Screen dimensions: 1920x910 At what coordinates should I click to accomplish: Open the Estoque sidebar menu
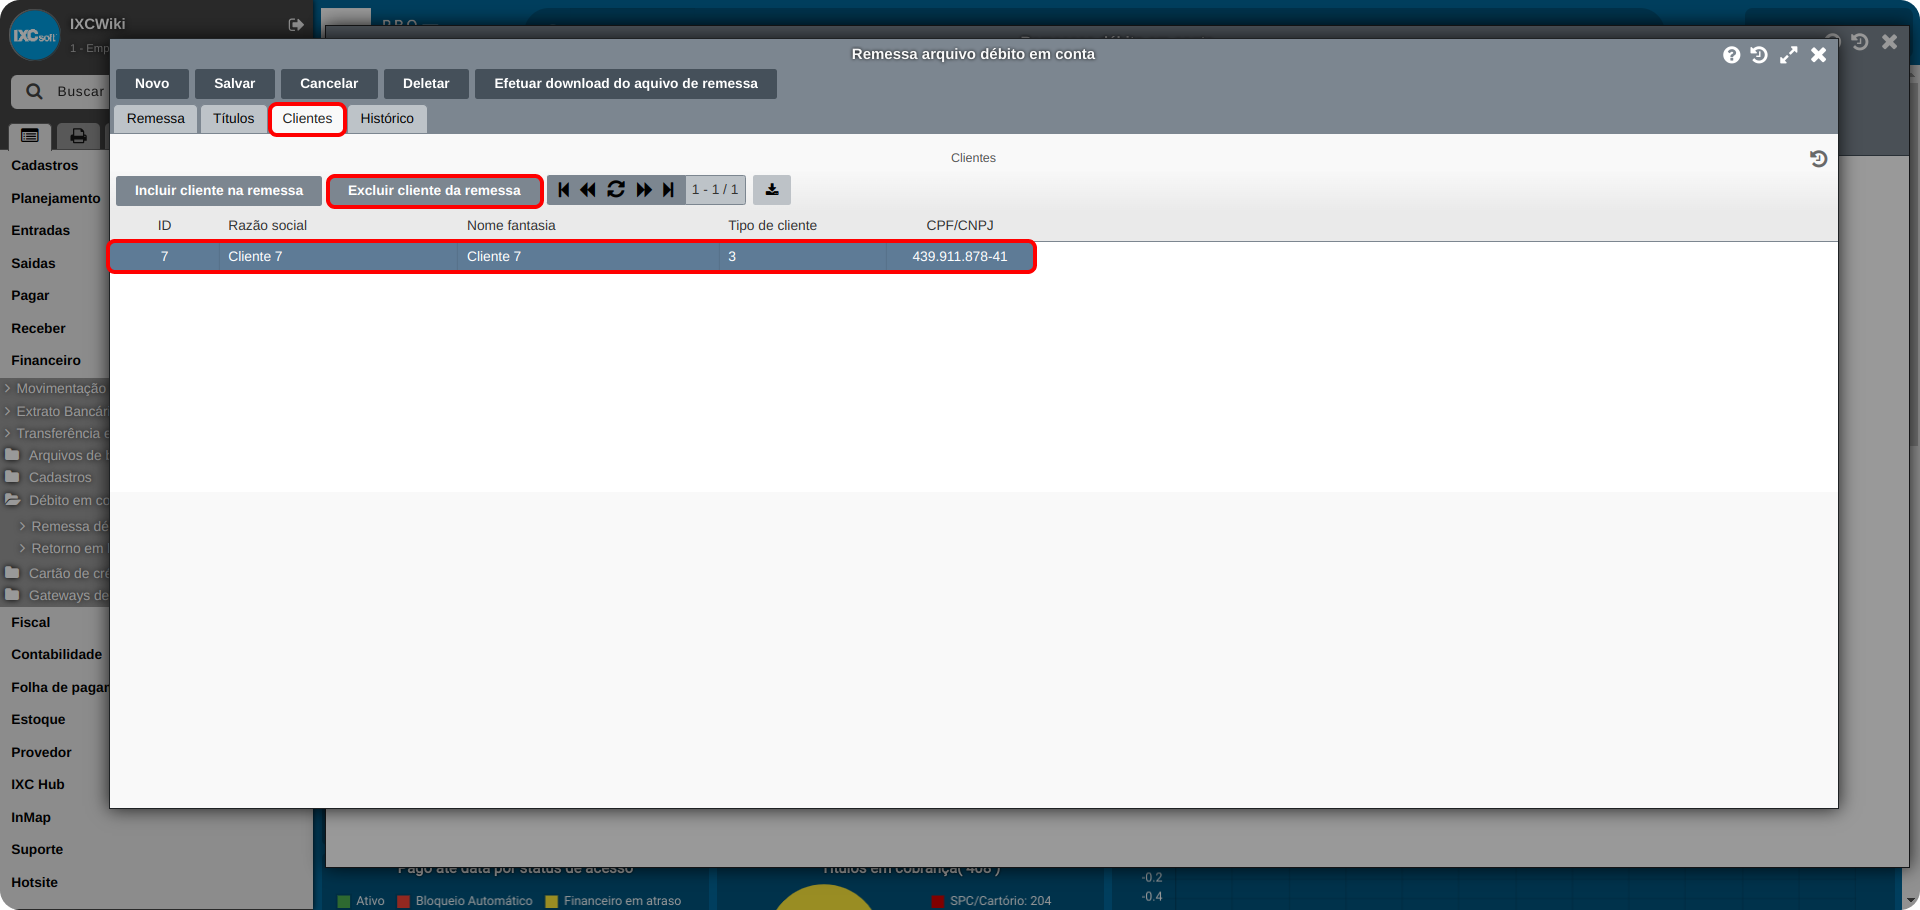[x=38, y=720]
